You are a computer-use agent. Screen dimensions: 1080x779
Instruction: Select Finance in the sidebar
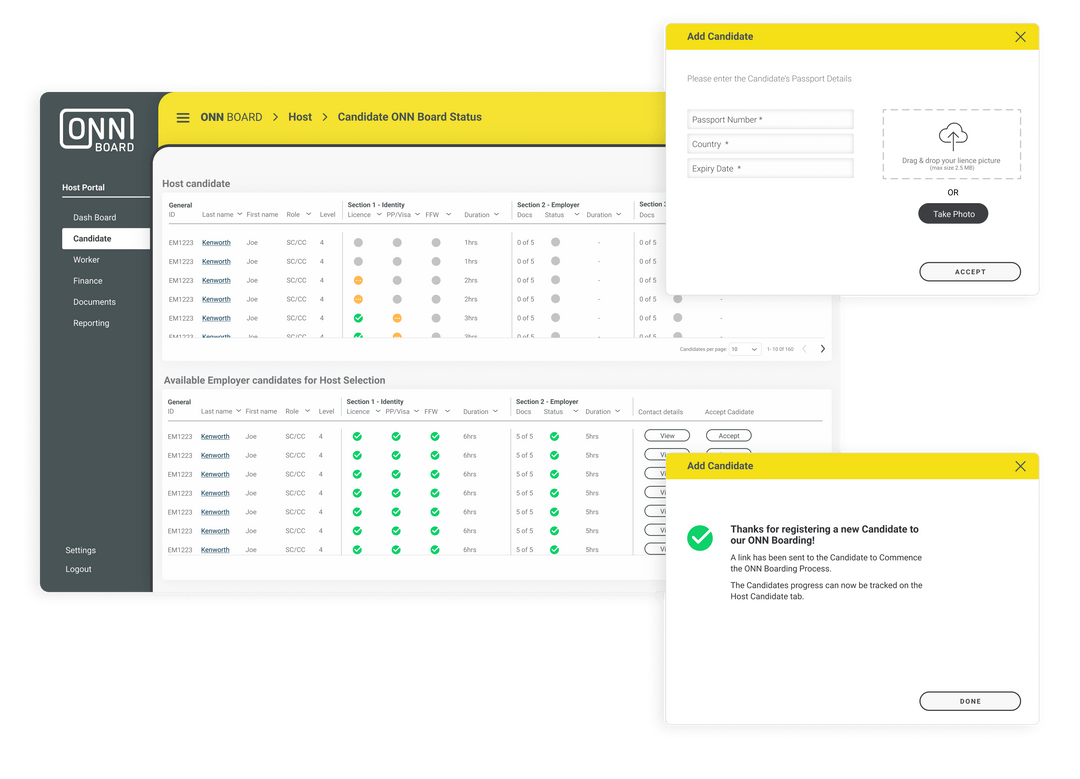(x=88, y=281)
